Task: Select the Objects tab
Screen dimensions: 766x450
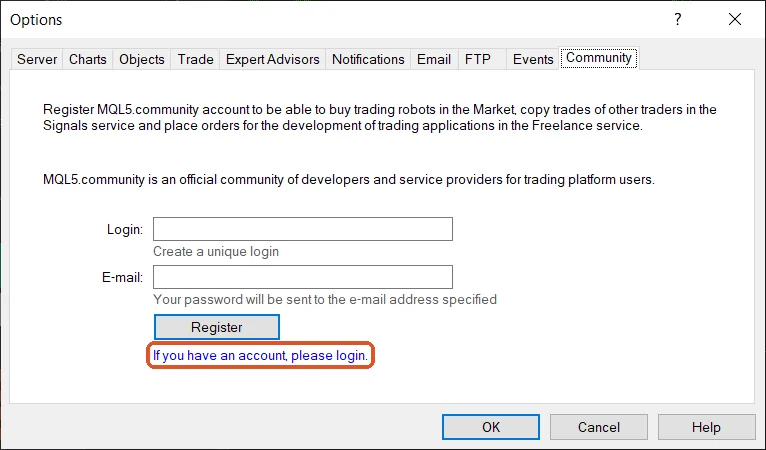Action: tap(142, 59)
